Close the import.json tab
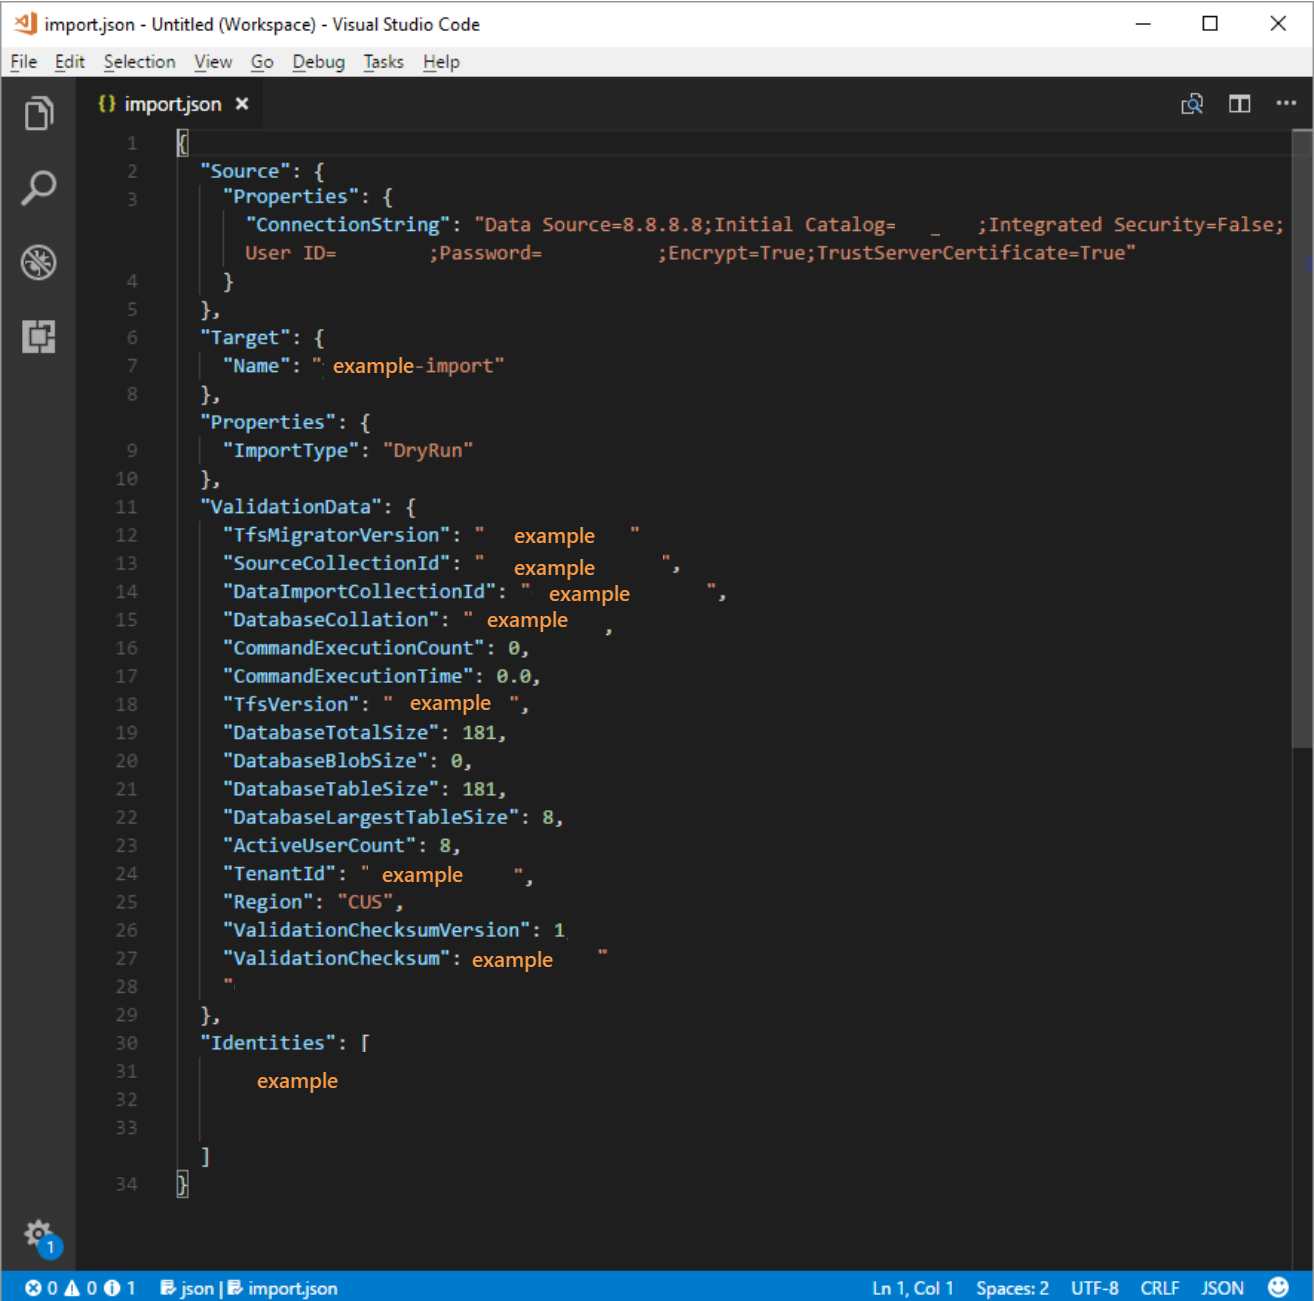Viewport: 1314px width, 1301px height. 241,103
